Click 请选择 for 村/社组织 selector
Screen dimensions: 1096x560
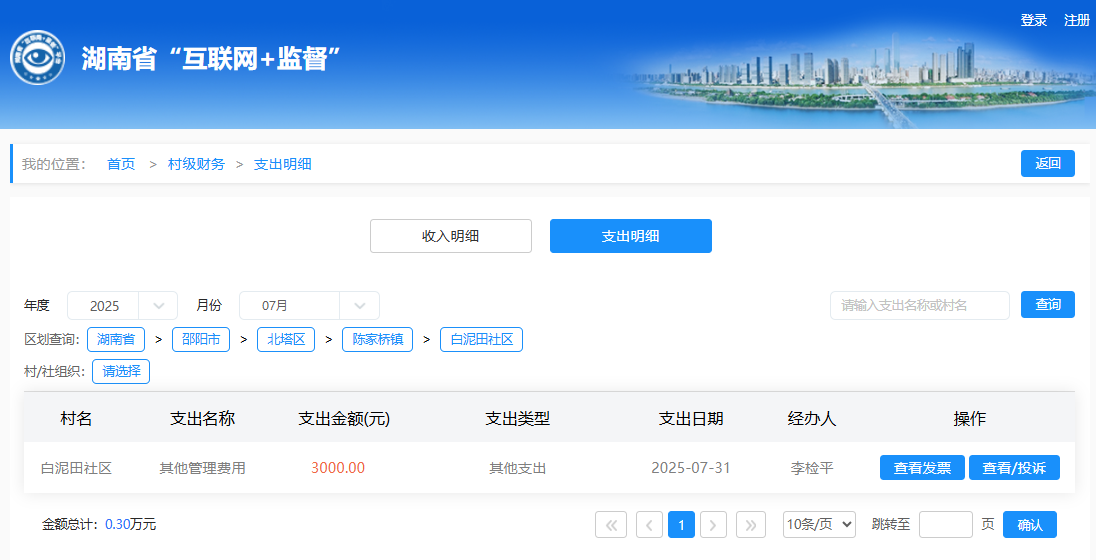[121, 372]
